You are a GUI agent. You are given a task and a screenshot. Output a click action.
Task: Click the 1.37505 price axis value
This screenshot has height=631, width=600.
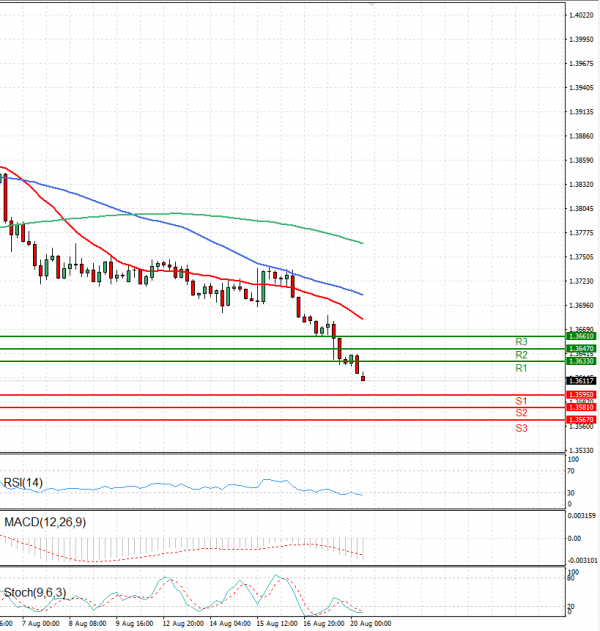[x=581, y=257]
